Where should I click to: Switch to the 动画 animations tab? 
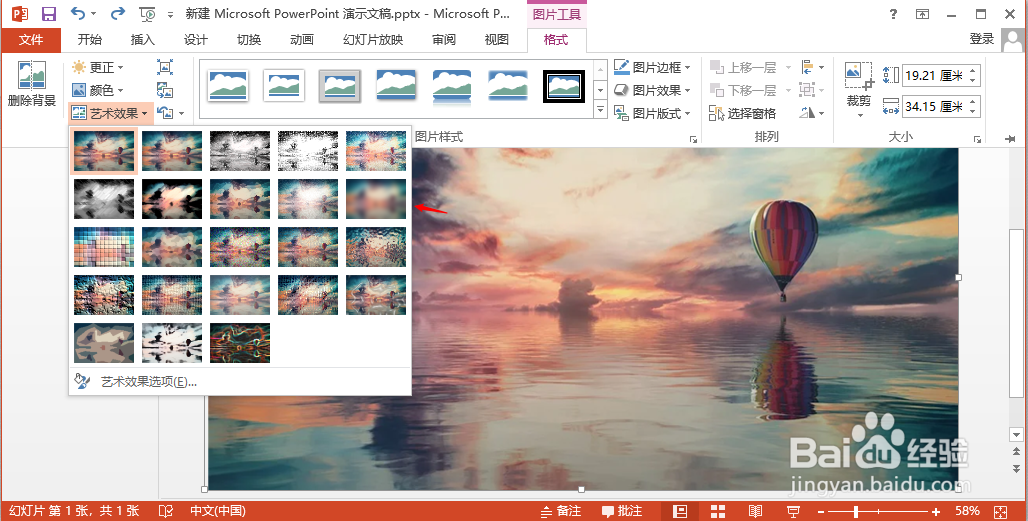coord(302,40)
